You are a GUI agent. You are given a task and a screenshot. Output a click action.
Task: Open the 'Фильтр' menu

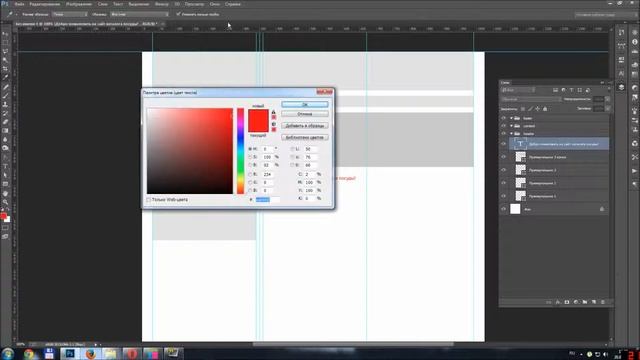pyautogui.click(x=162, y=4)
